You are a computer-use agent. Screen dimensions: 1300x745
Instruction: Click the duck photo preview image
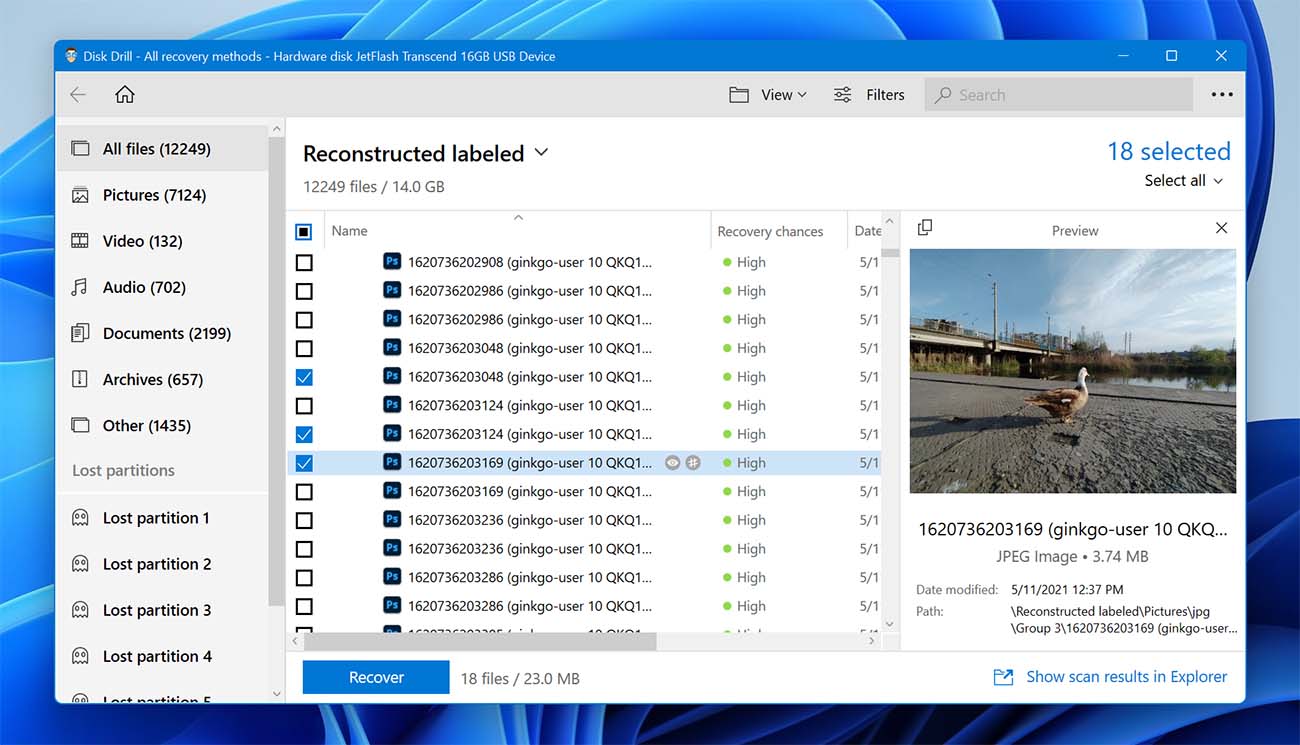[x=1072, y=371]
